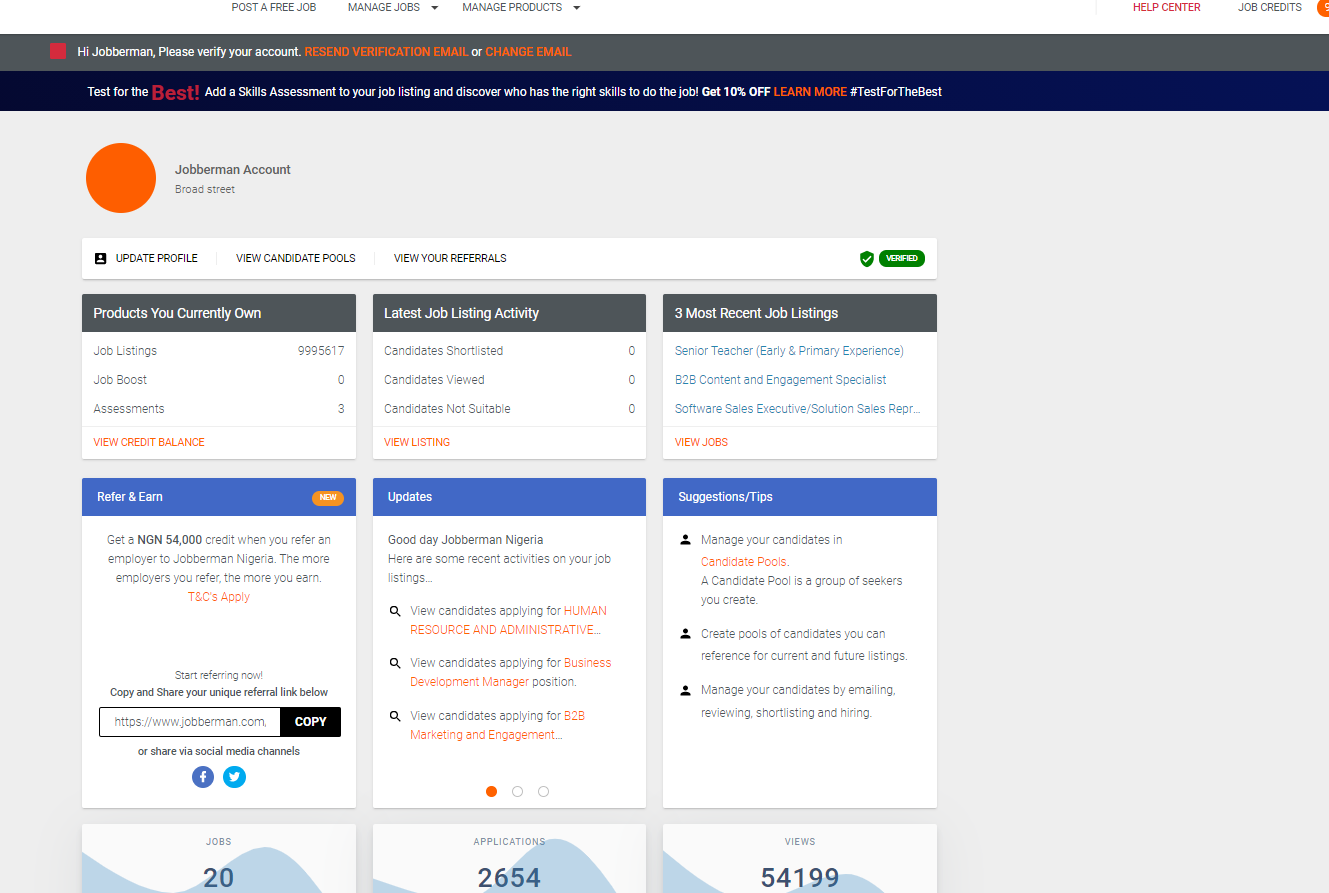Click Candidates Shortlisted row
This screenshot has width=1329, height=893.
(509, 351)
